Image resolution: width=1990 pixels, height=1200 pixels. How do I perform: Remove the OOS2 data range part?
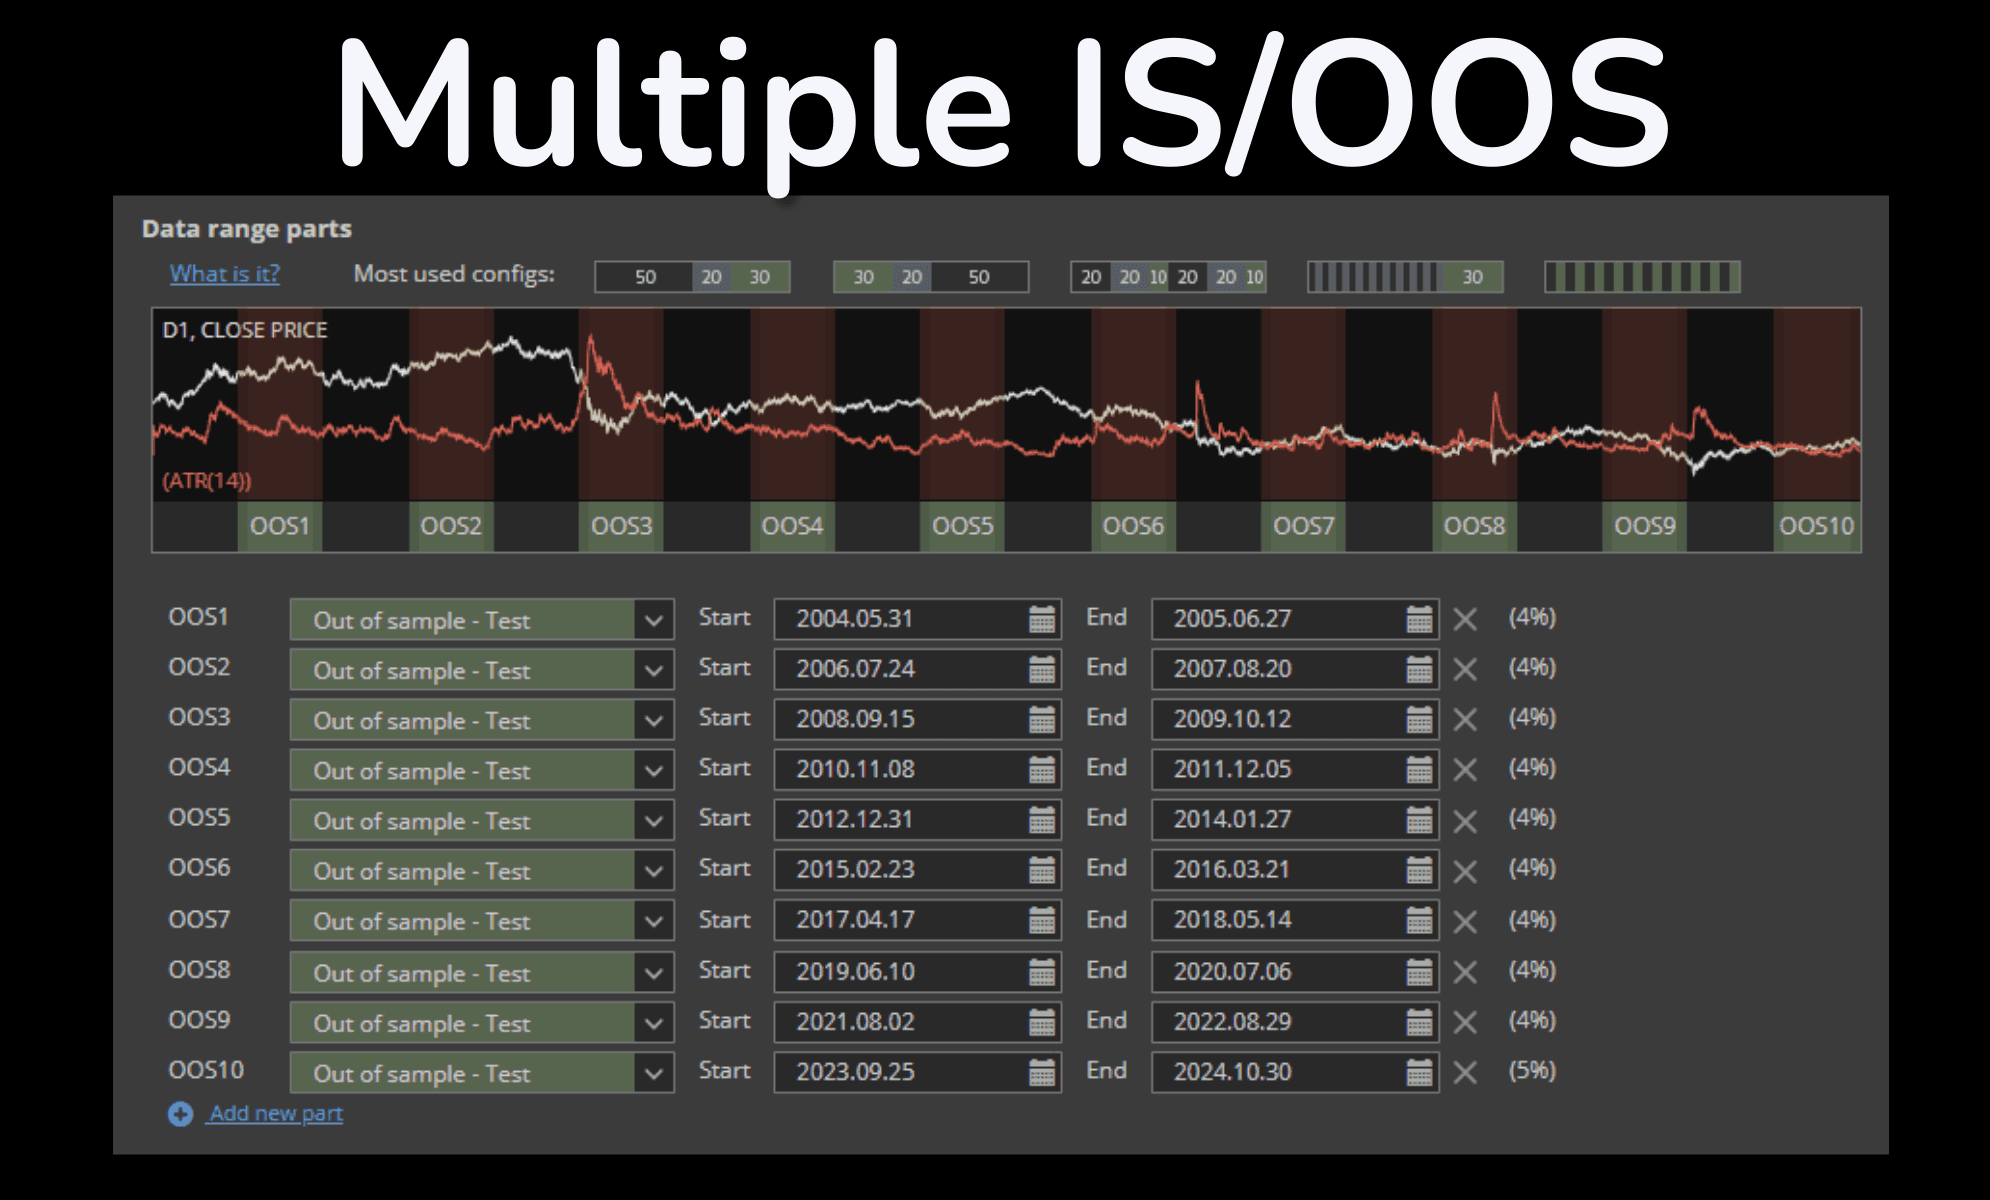(x=1465, y=670)
